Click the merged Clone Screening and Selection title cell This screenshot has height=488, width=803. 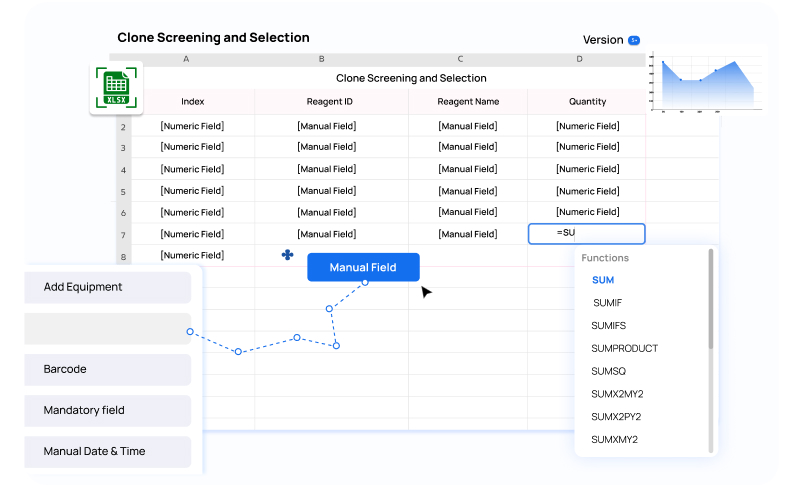click(411, 78)
